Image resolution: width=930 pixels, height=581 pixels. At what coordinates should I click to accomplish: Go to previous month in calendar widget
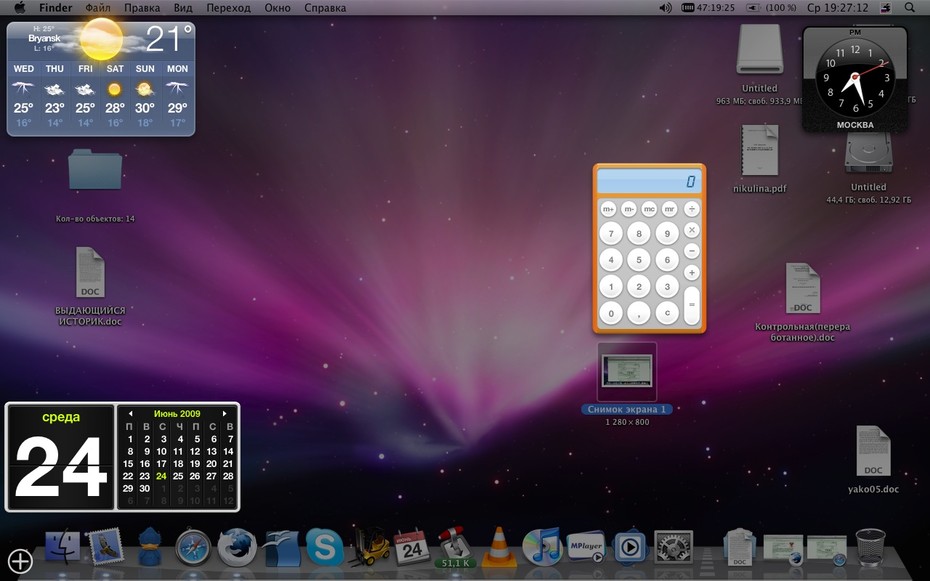(130, 413)
